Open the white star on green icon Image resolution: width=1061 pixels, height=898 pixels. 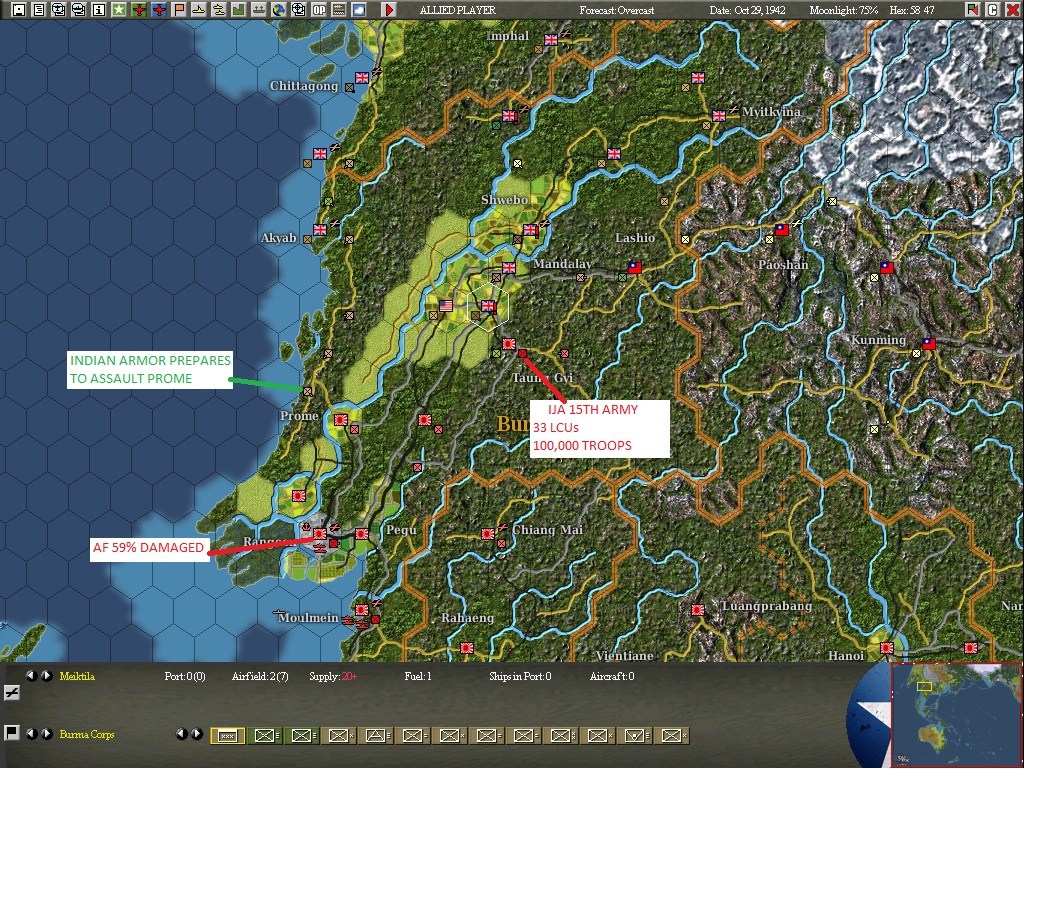tap(119, 9)
